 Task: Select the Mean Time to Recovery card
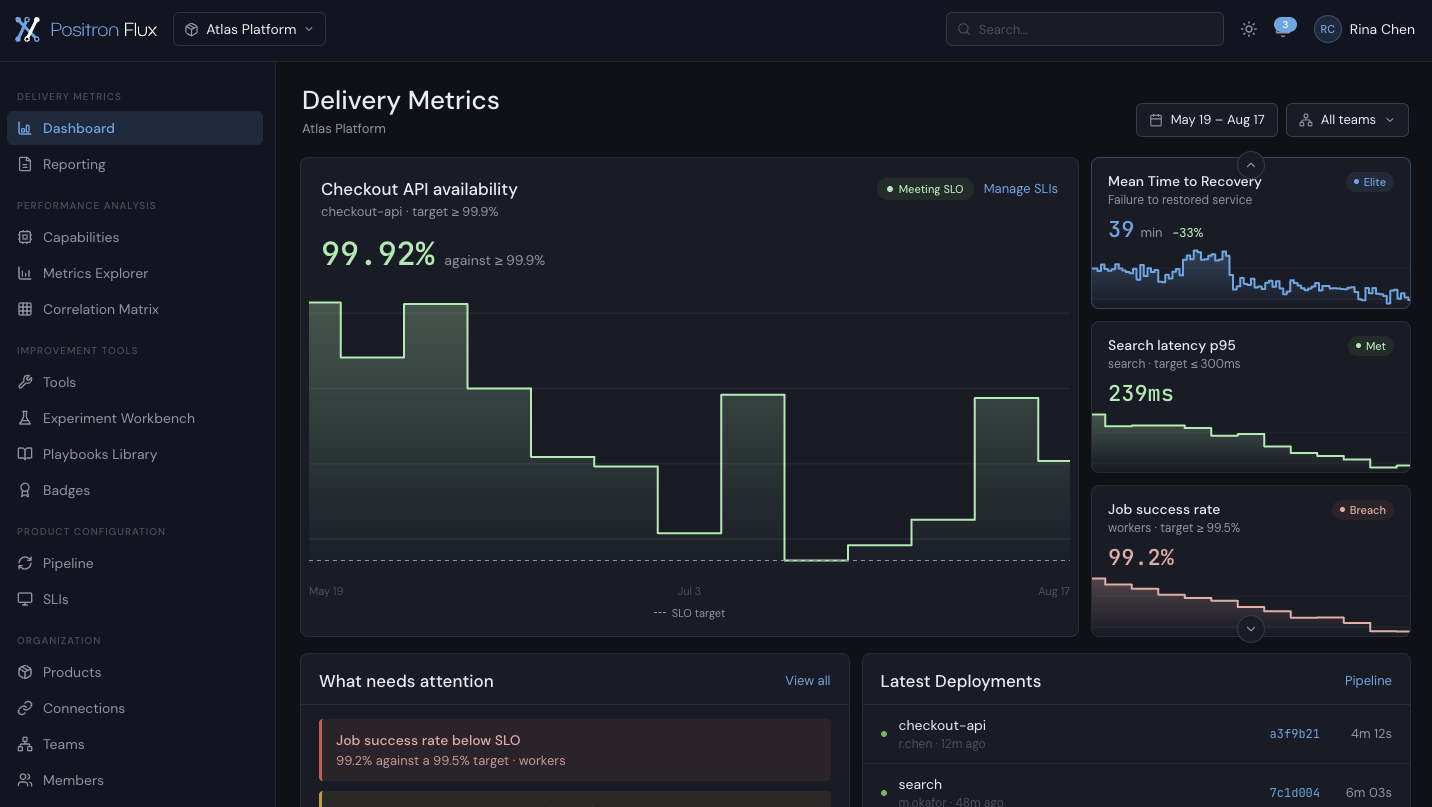[1250, 233]
